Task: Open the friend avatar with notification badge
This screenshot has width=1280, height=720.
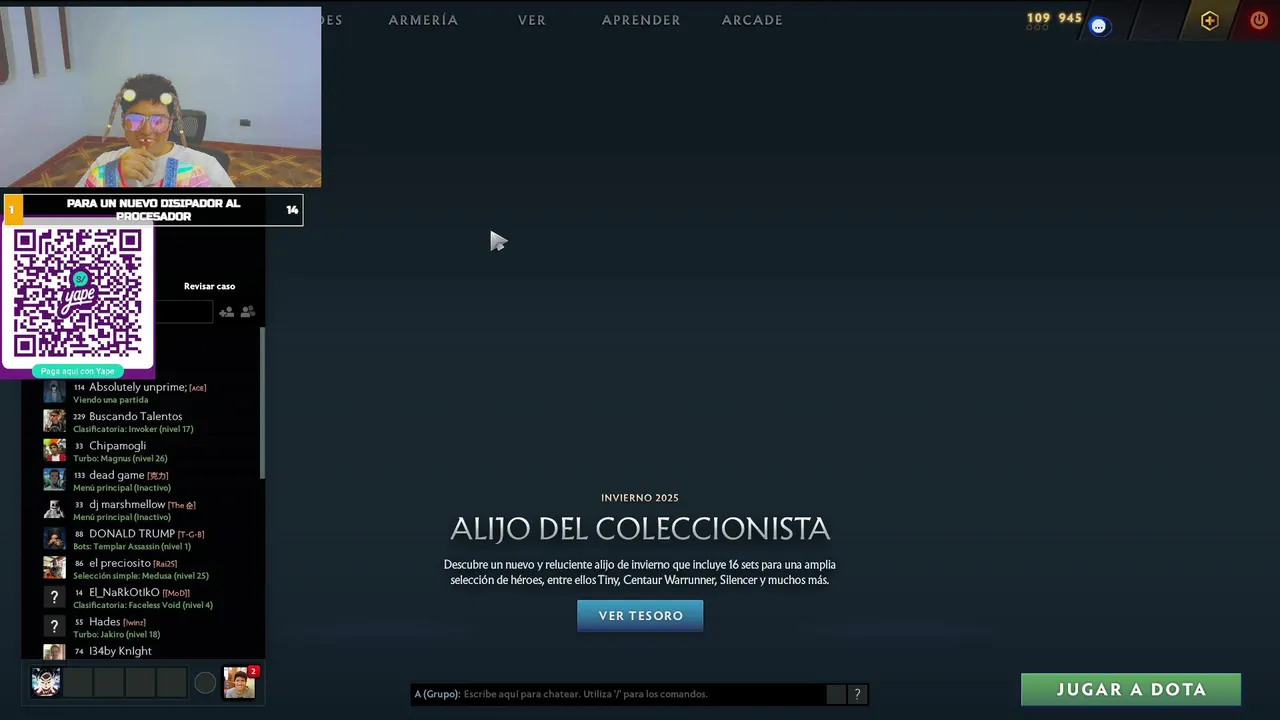Action: pos(240,682)
